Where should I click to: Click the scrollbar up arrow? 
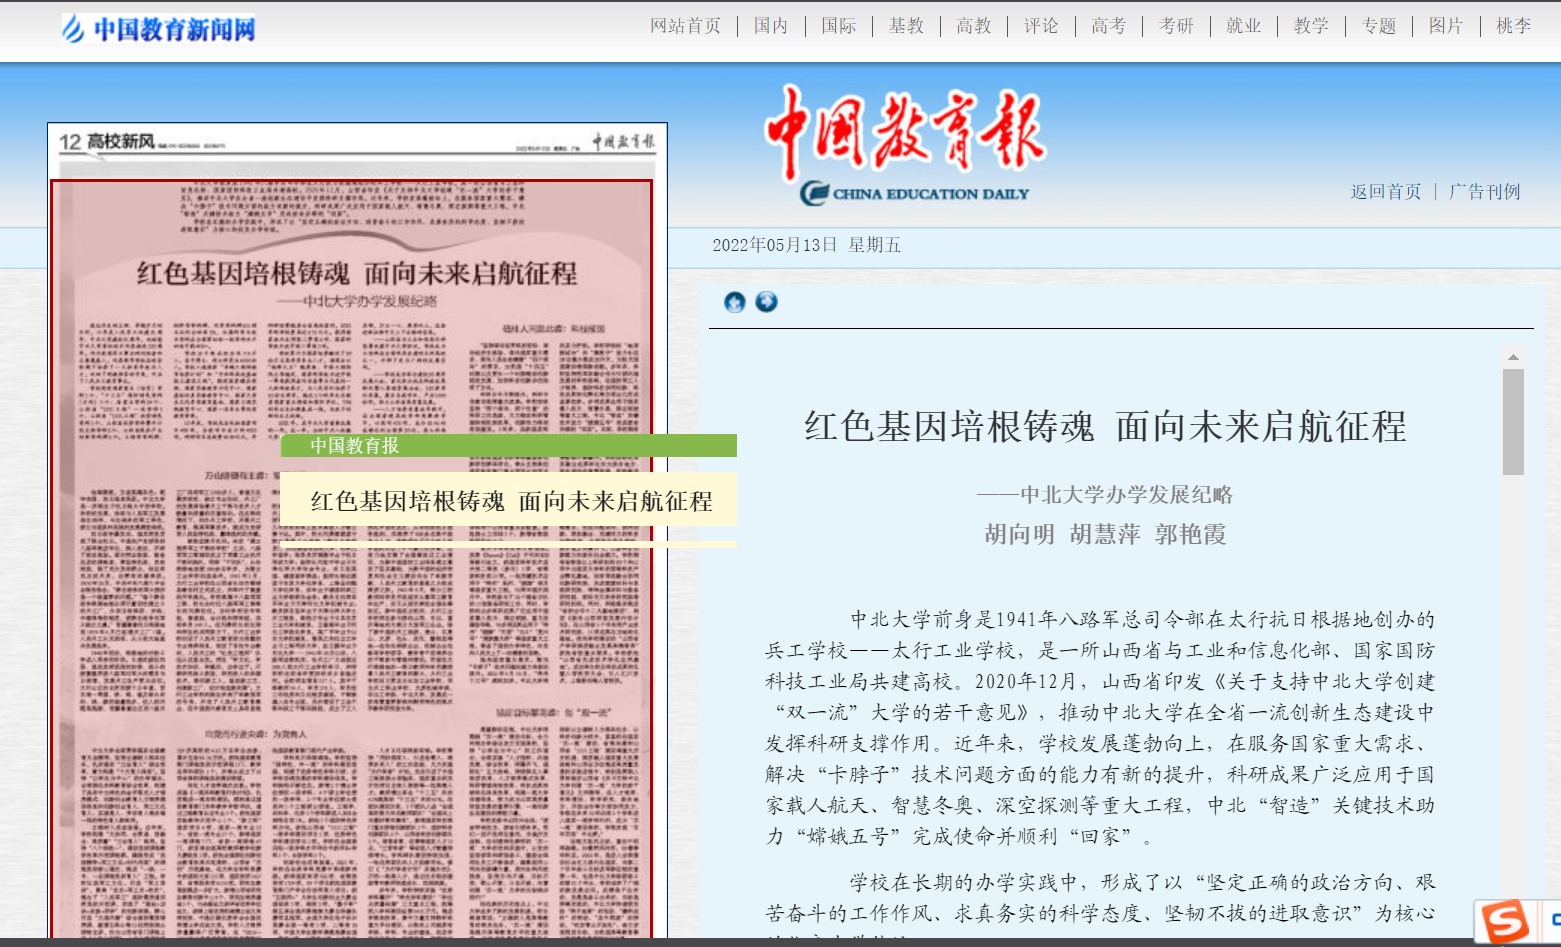[1513, 357]
